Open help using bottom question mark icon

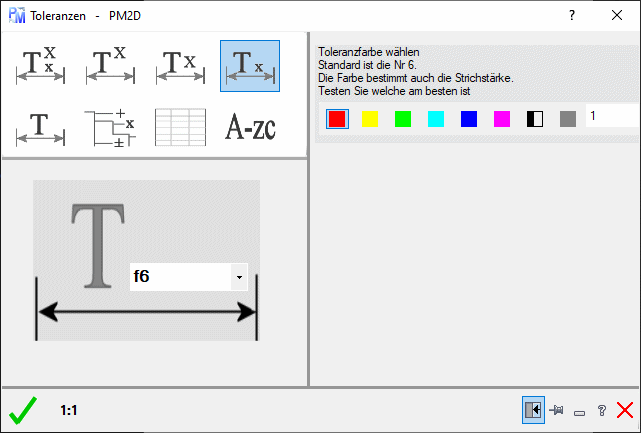[x=602, y=410]
